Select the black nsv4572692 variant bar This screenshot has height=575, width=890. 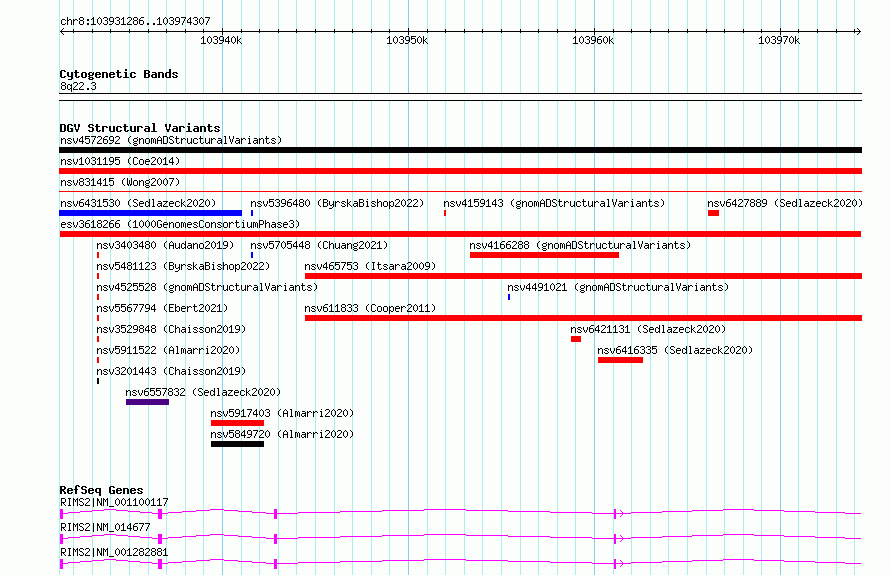point(460,150)
